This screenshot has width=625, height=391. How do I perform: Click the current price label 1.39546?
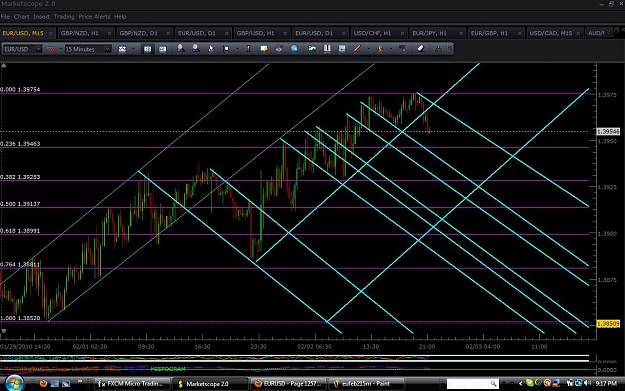point(608,132)
